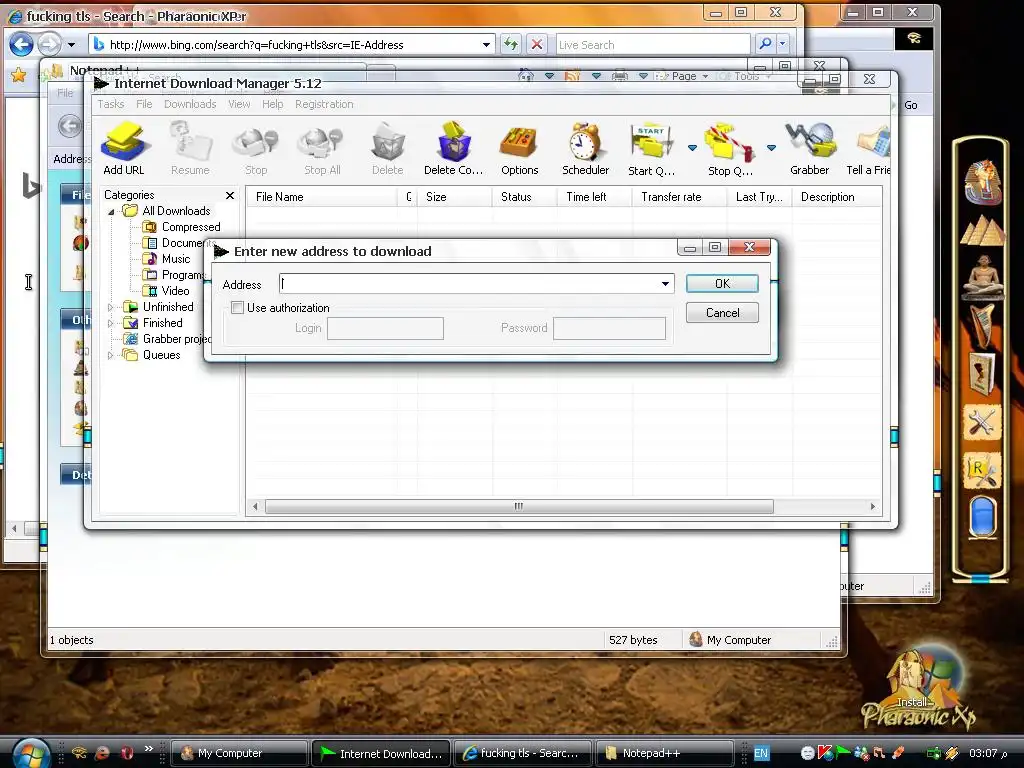Click the Time left column header

594,197
